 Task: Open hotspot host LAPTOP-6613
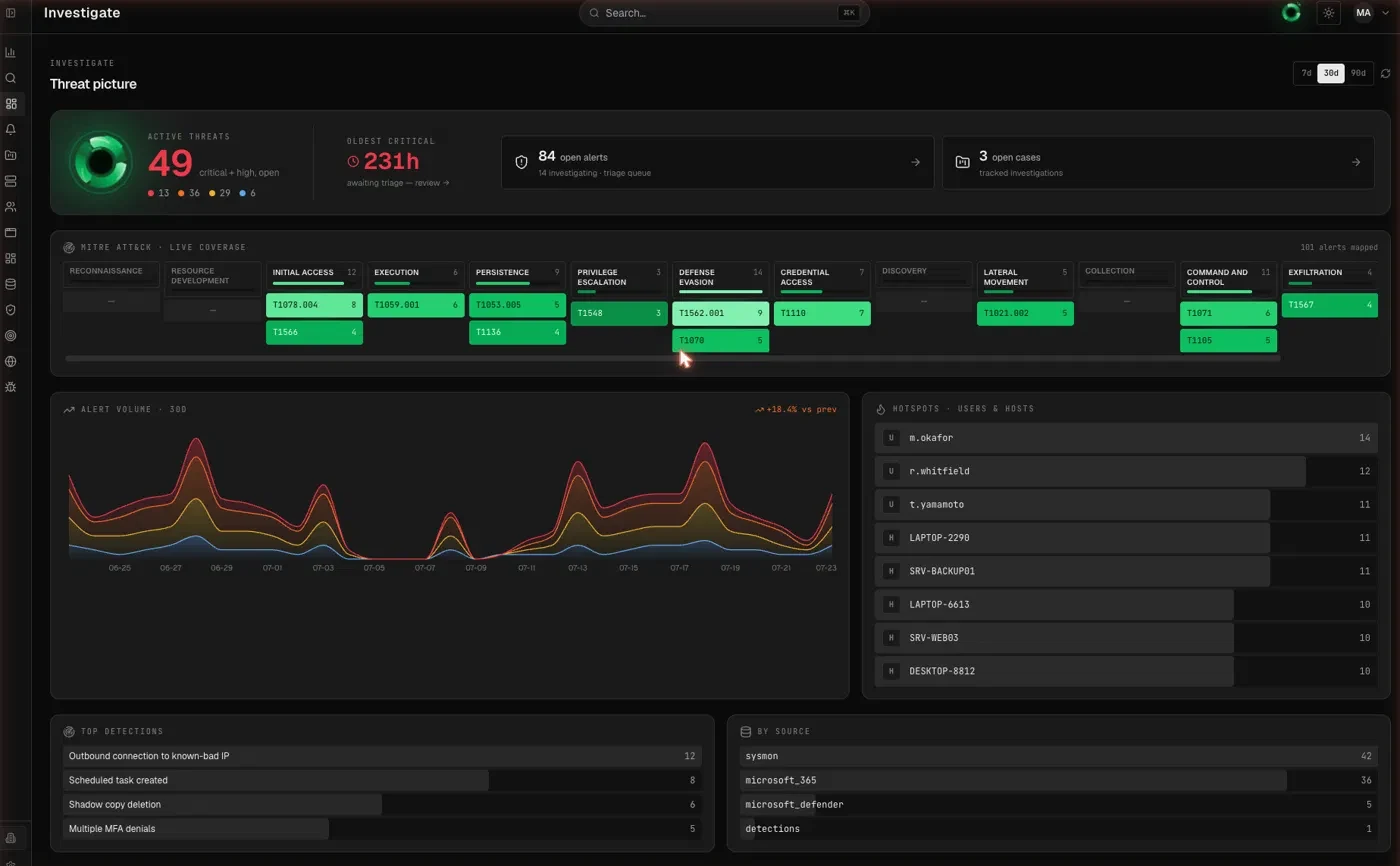click(1126, 605)
